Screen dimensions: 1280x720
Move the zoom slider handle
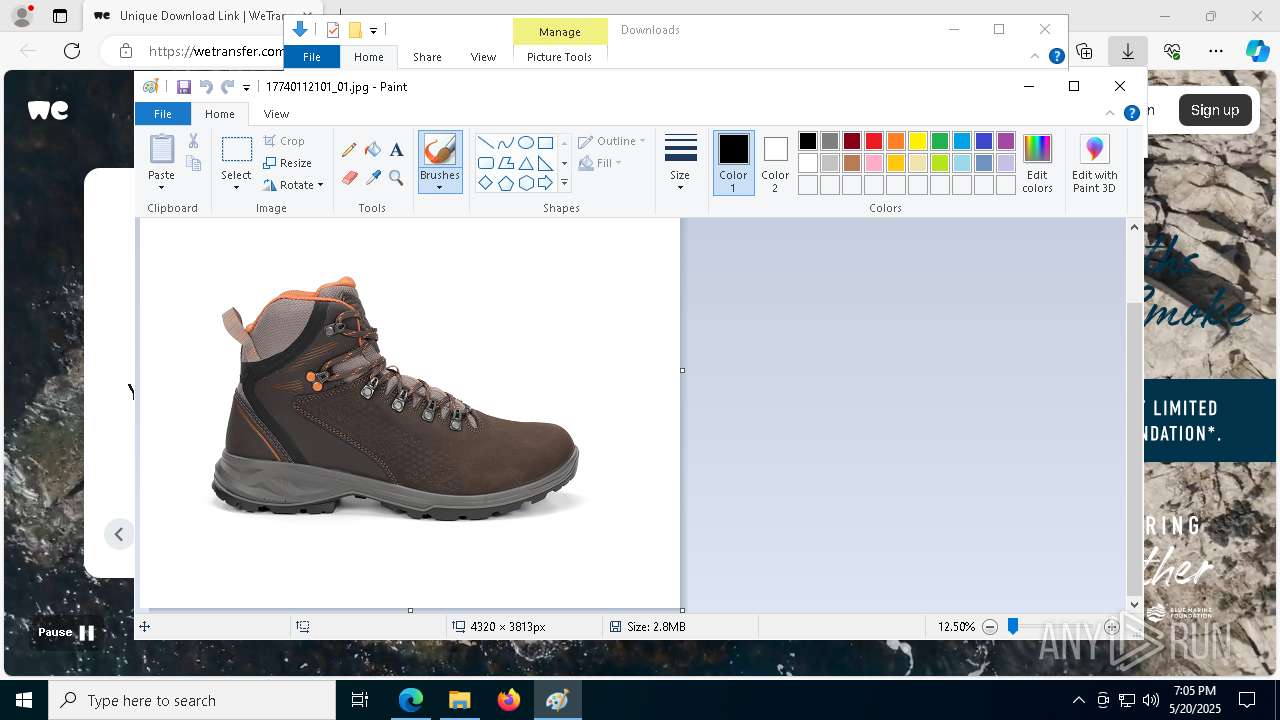point(1013,627)
